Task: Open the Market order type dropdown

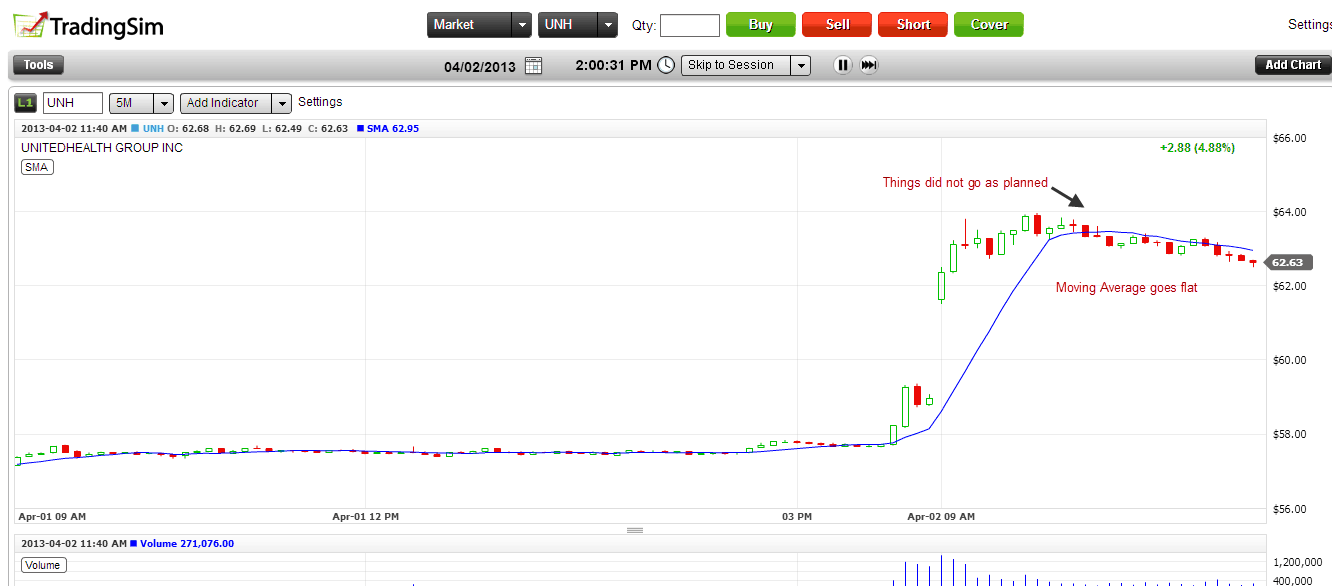Action: [x=520, y=25]
